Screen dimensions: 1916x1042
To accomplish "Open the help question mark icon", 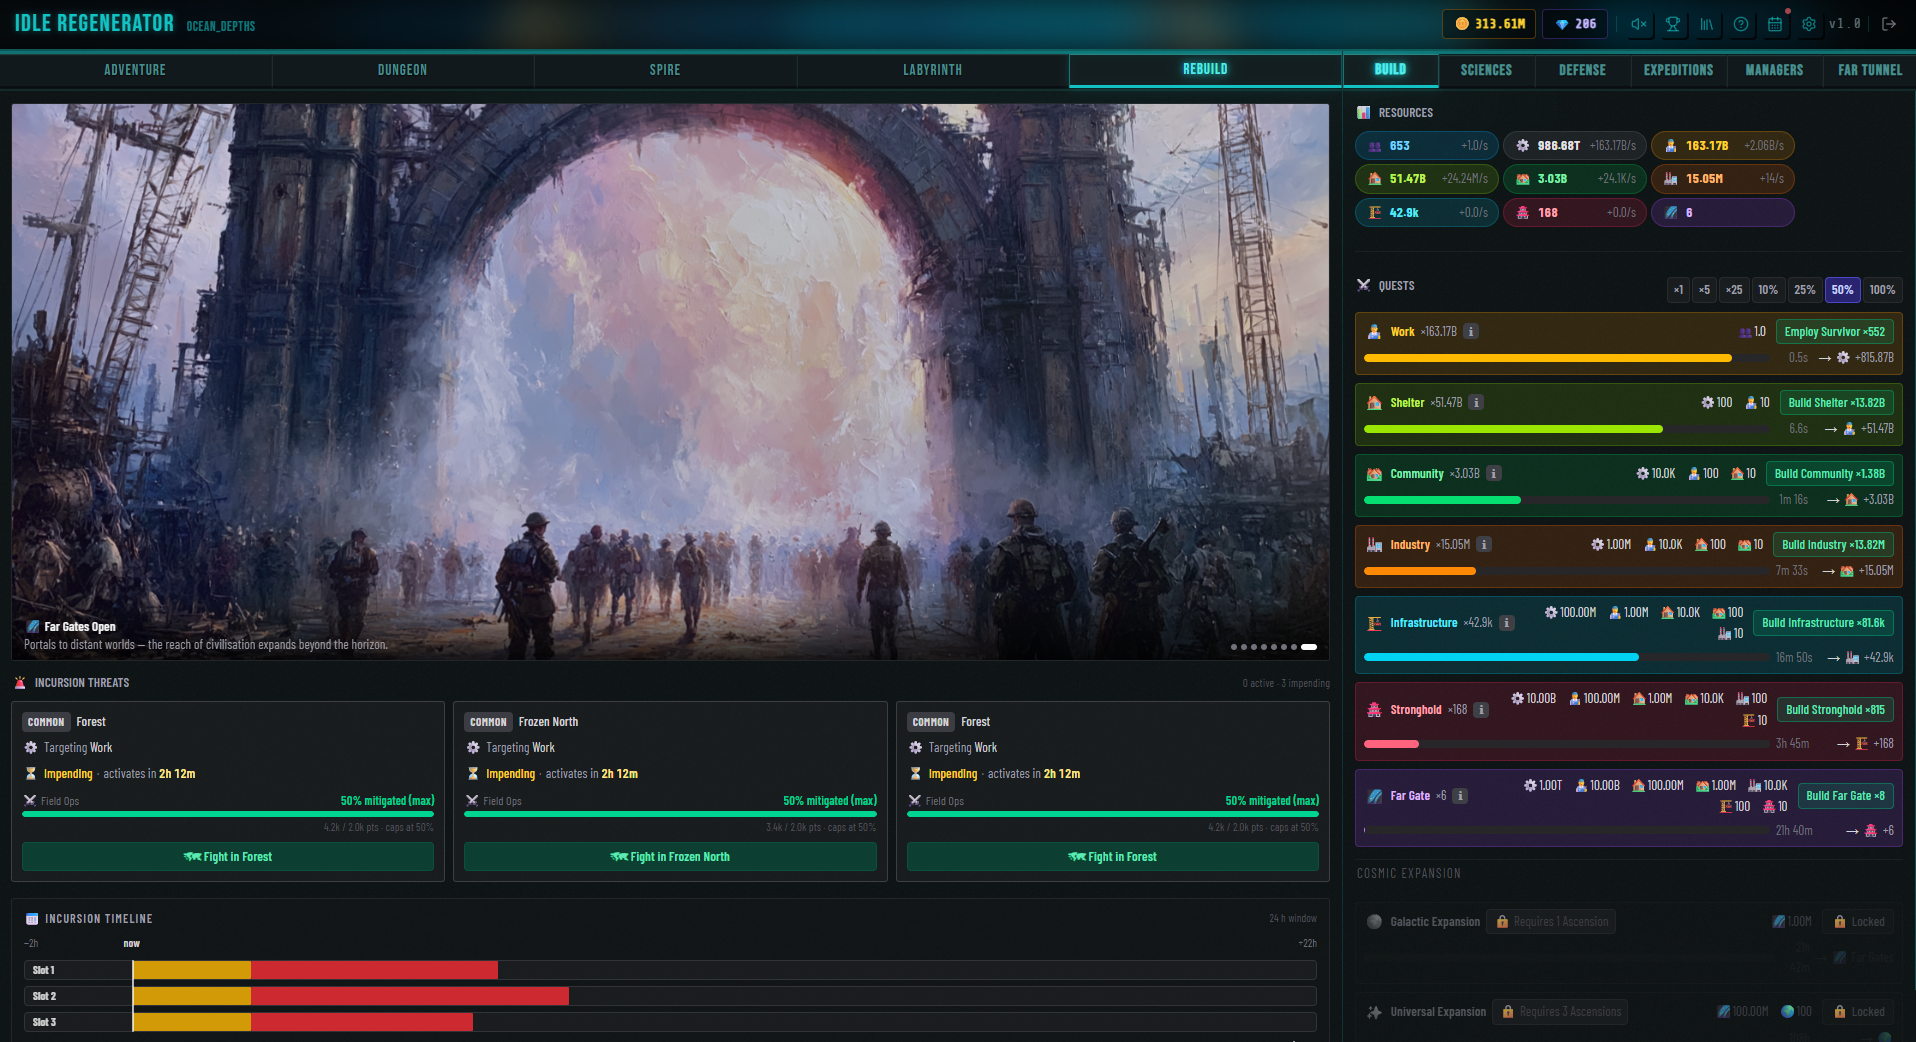I will pos(1741,24).
